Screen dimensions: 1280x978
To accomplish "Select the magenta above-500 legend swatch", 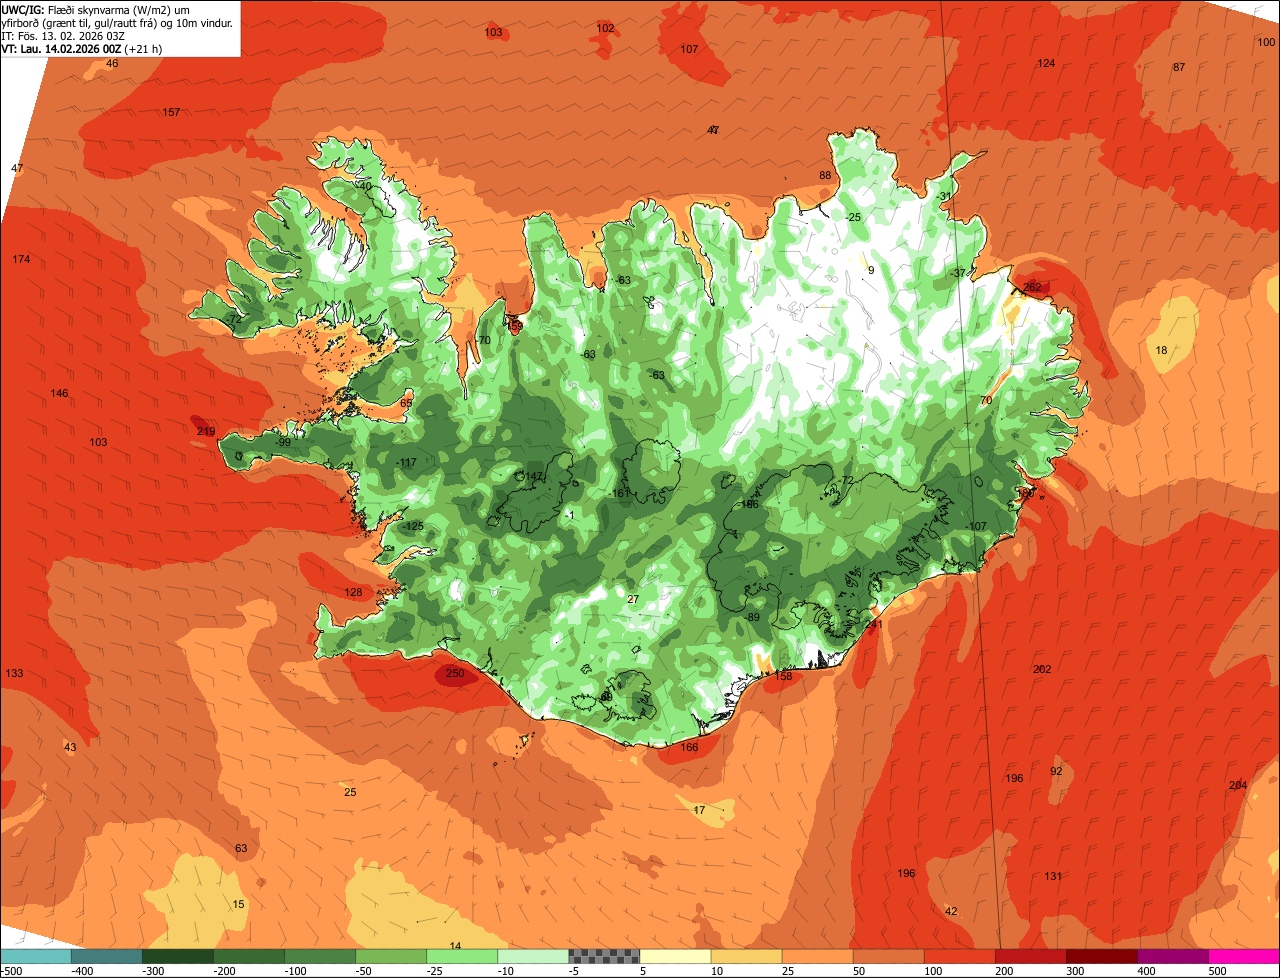I will coord(1243,956).
